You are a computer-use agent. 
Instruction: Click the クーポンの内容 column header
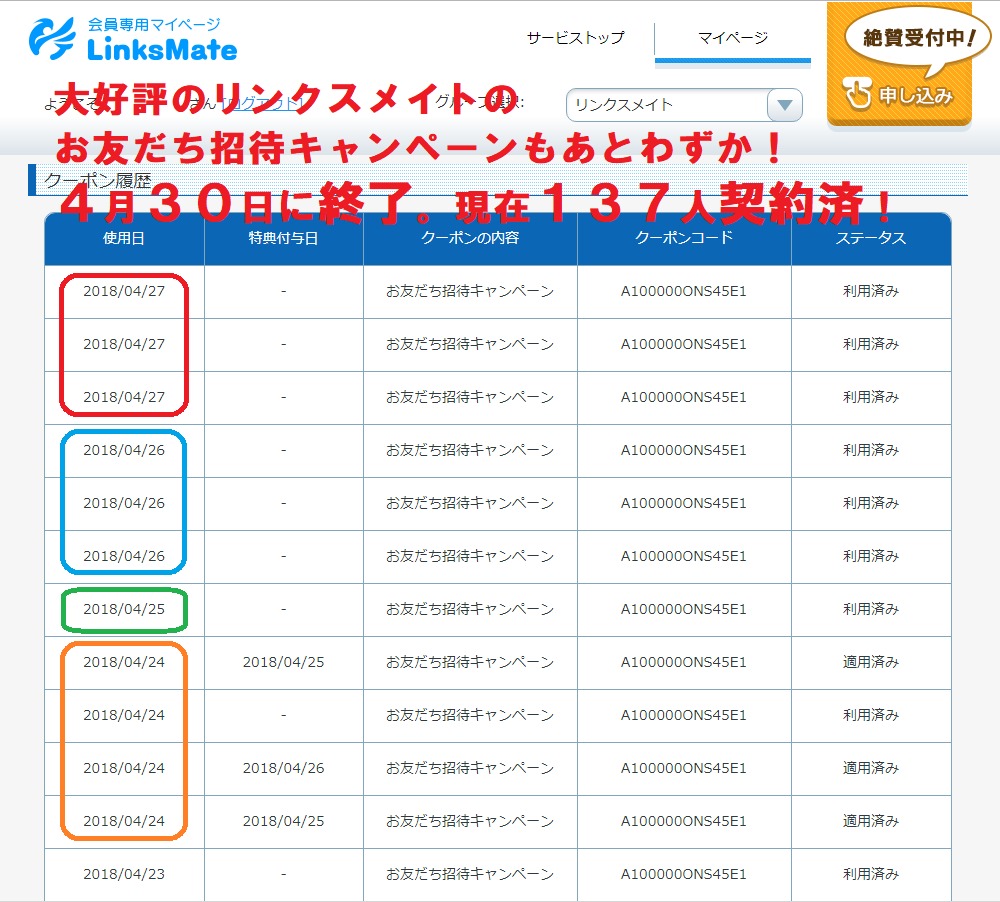pos(470,239)
